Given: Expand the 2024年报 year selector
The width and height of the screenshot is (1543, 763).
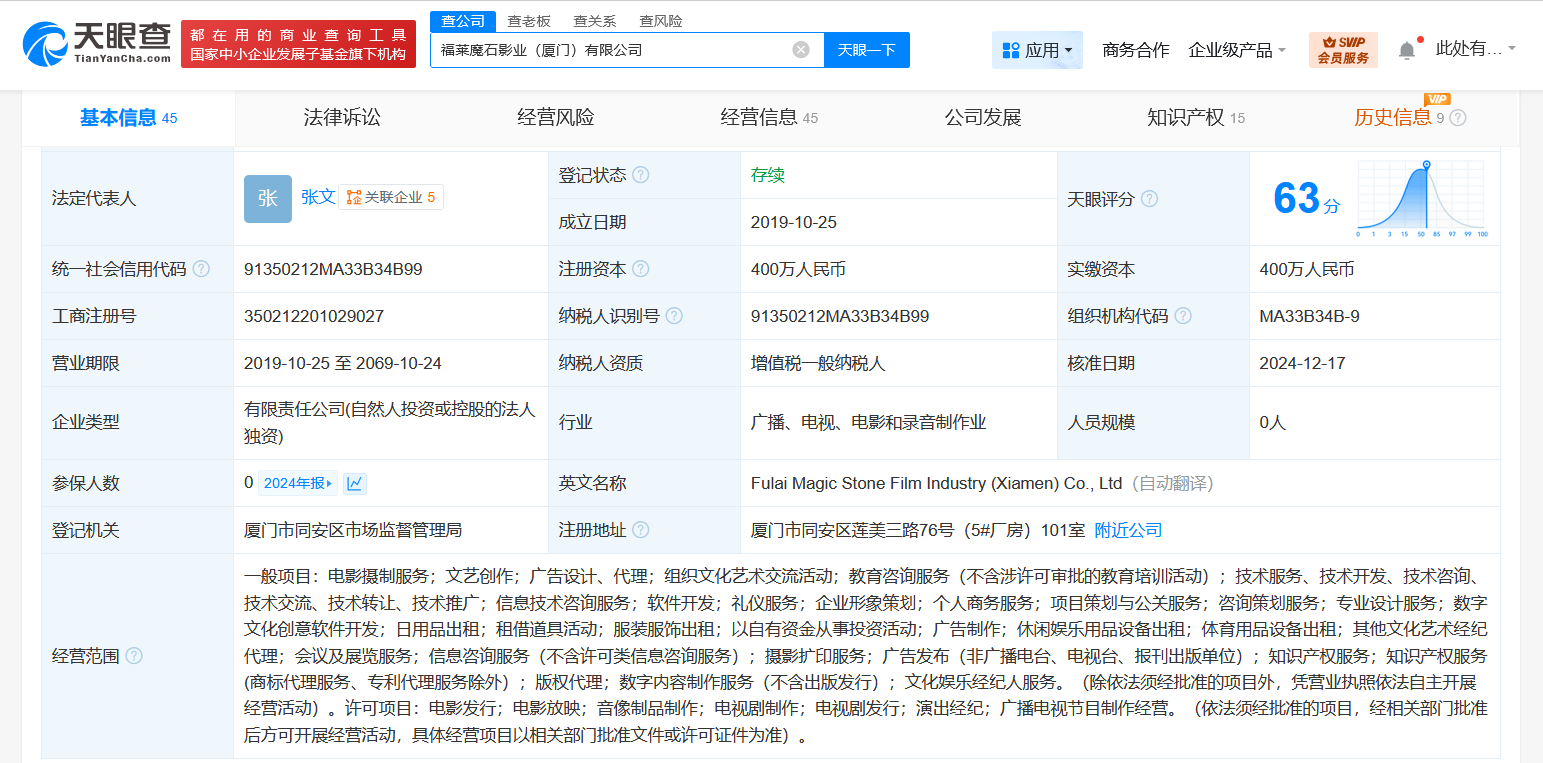Looking at the screenshot, I should point(298,484).
